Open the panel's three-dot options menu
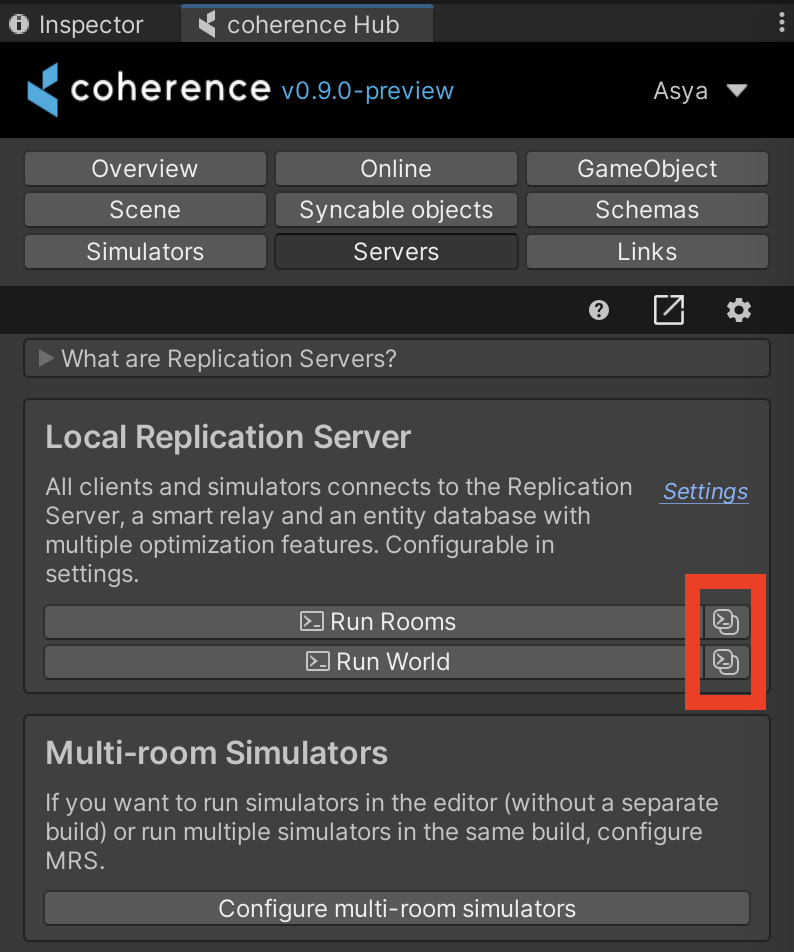794x952 pixels. pos(781,24)
